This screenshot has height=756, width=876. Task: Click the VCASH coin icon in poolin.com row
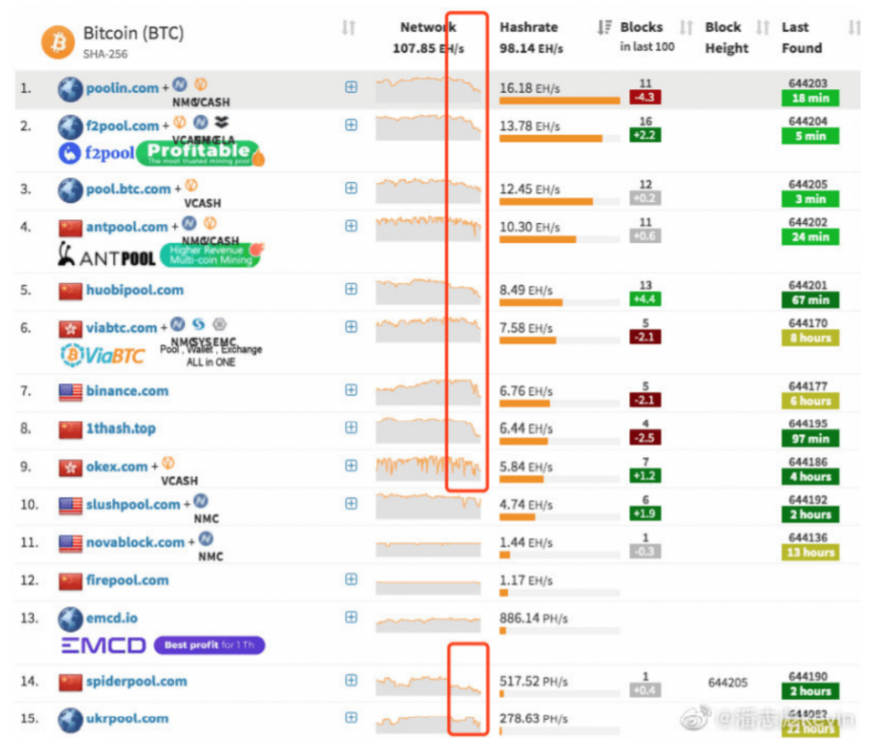click(x=201, y=84)
